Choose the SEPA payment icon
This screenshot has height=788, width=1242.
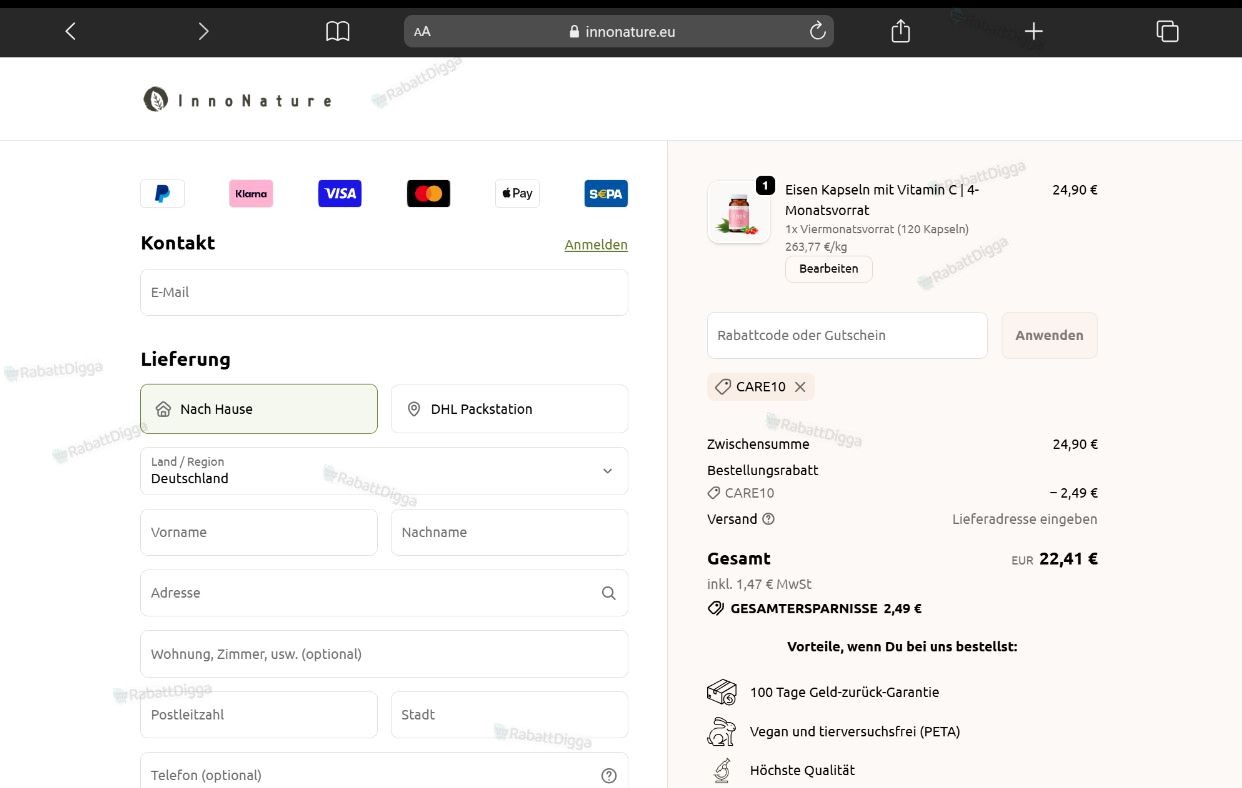tap(606, 193)
